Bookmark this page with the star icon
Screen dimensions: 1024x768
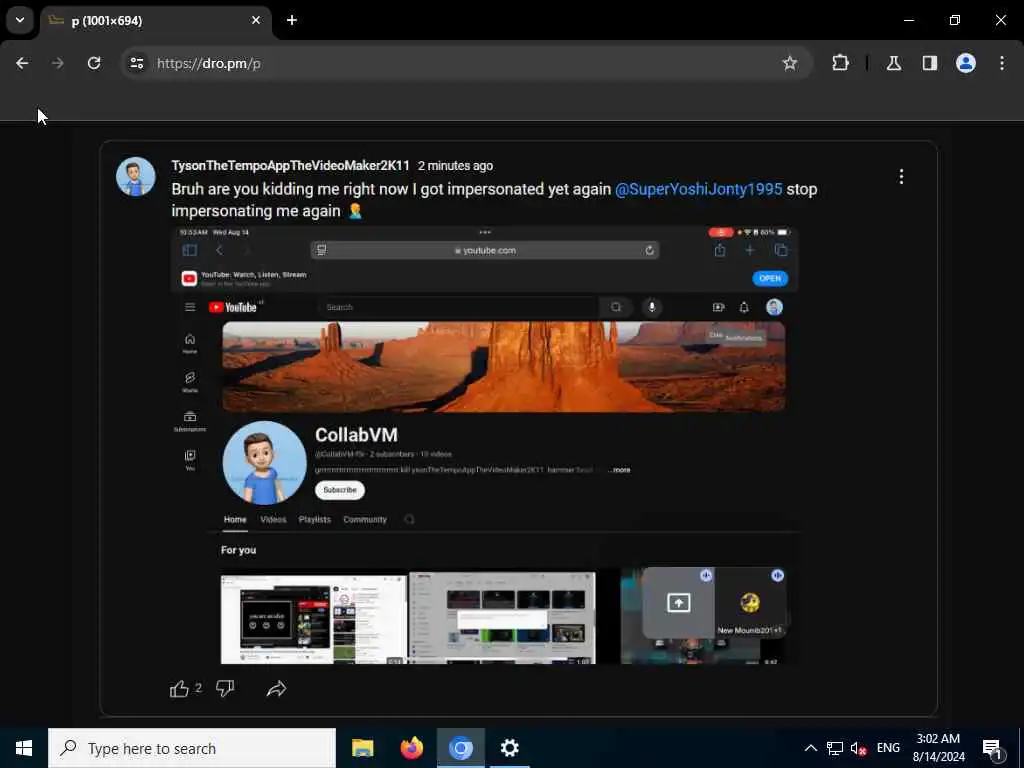790,63
